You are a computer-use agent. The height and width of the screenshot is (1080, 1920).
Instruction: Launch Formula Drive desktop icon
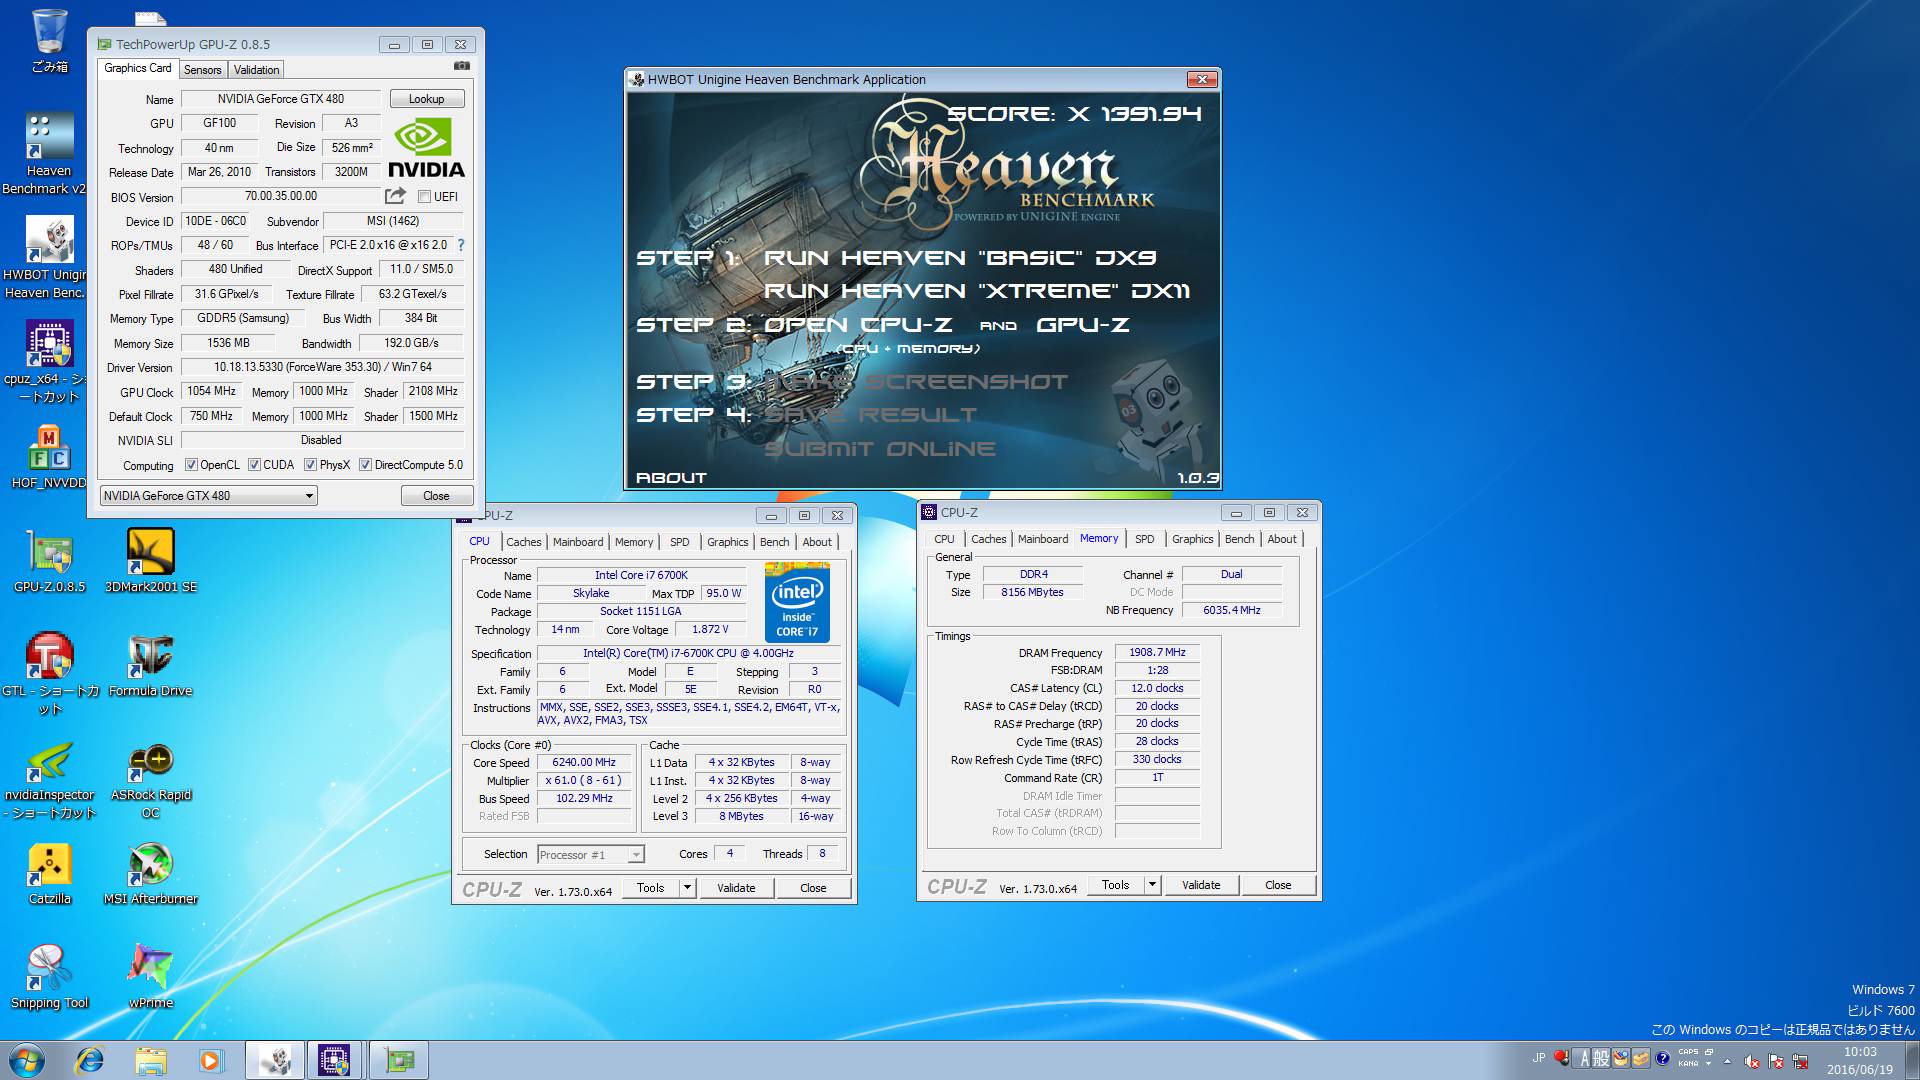[x=150, y=665]
